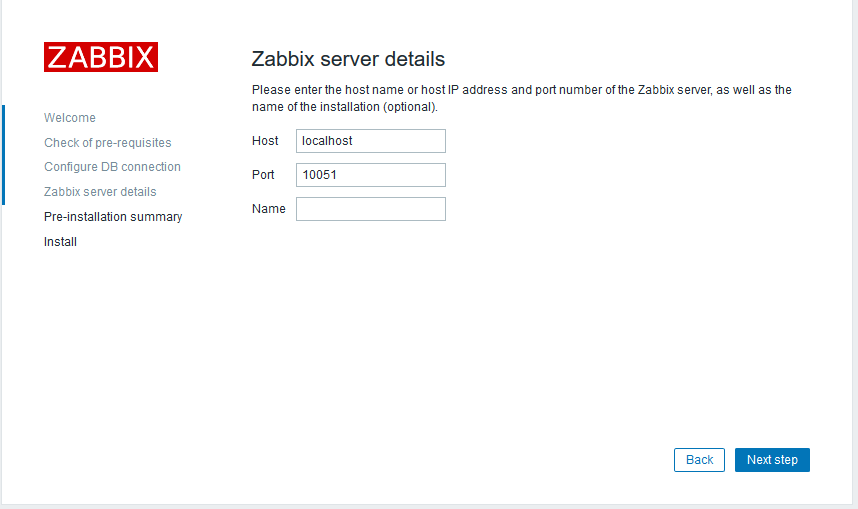Select the Install step in sidebar
Image resolution: width=858 pixels, height=509 pixels.
[61, 242]
